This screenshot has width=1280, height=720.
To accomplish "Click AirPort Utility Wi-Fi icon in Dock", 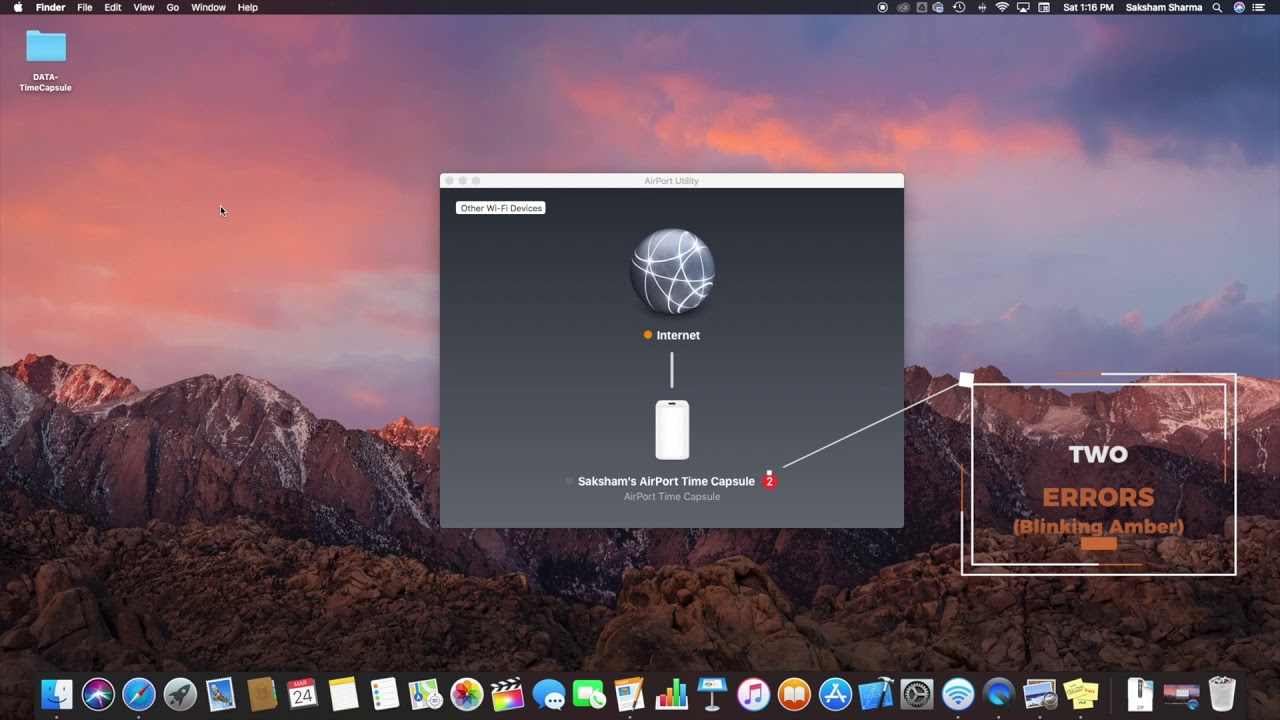I will coord(958,694).
